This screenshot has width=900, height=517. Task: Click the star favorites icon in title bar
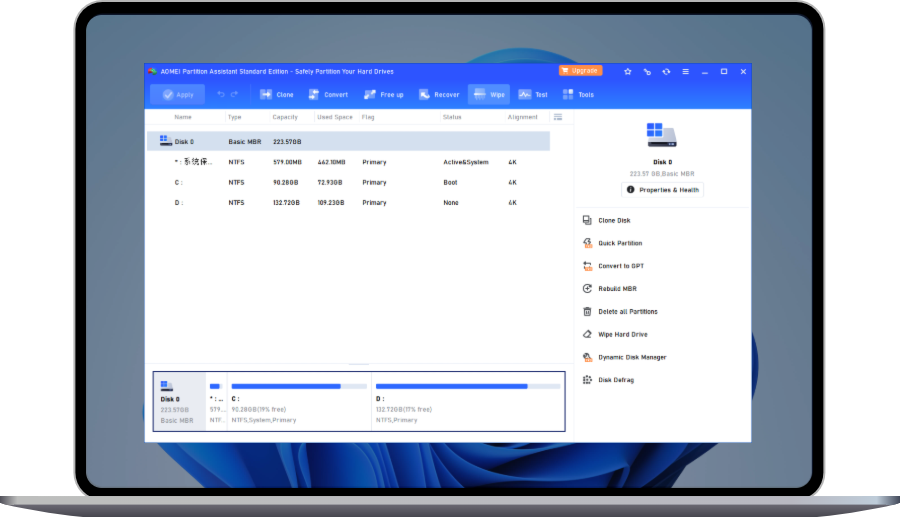(627, 72)
